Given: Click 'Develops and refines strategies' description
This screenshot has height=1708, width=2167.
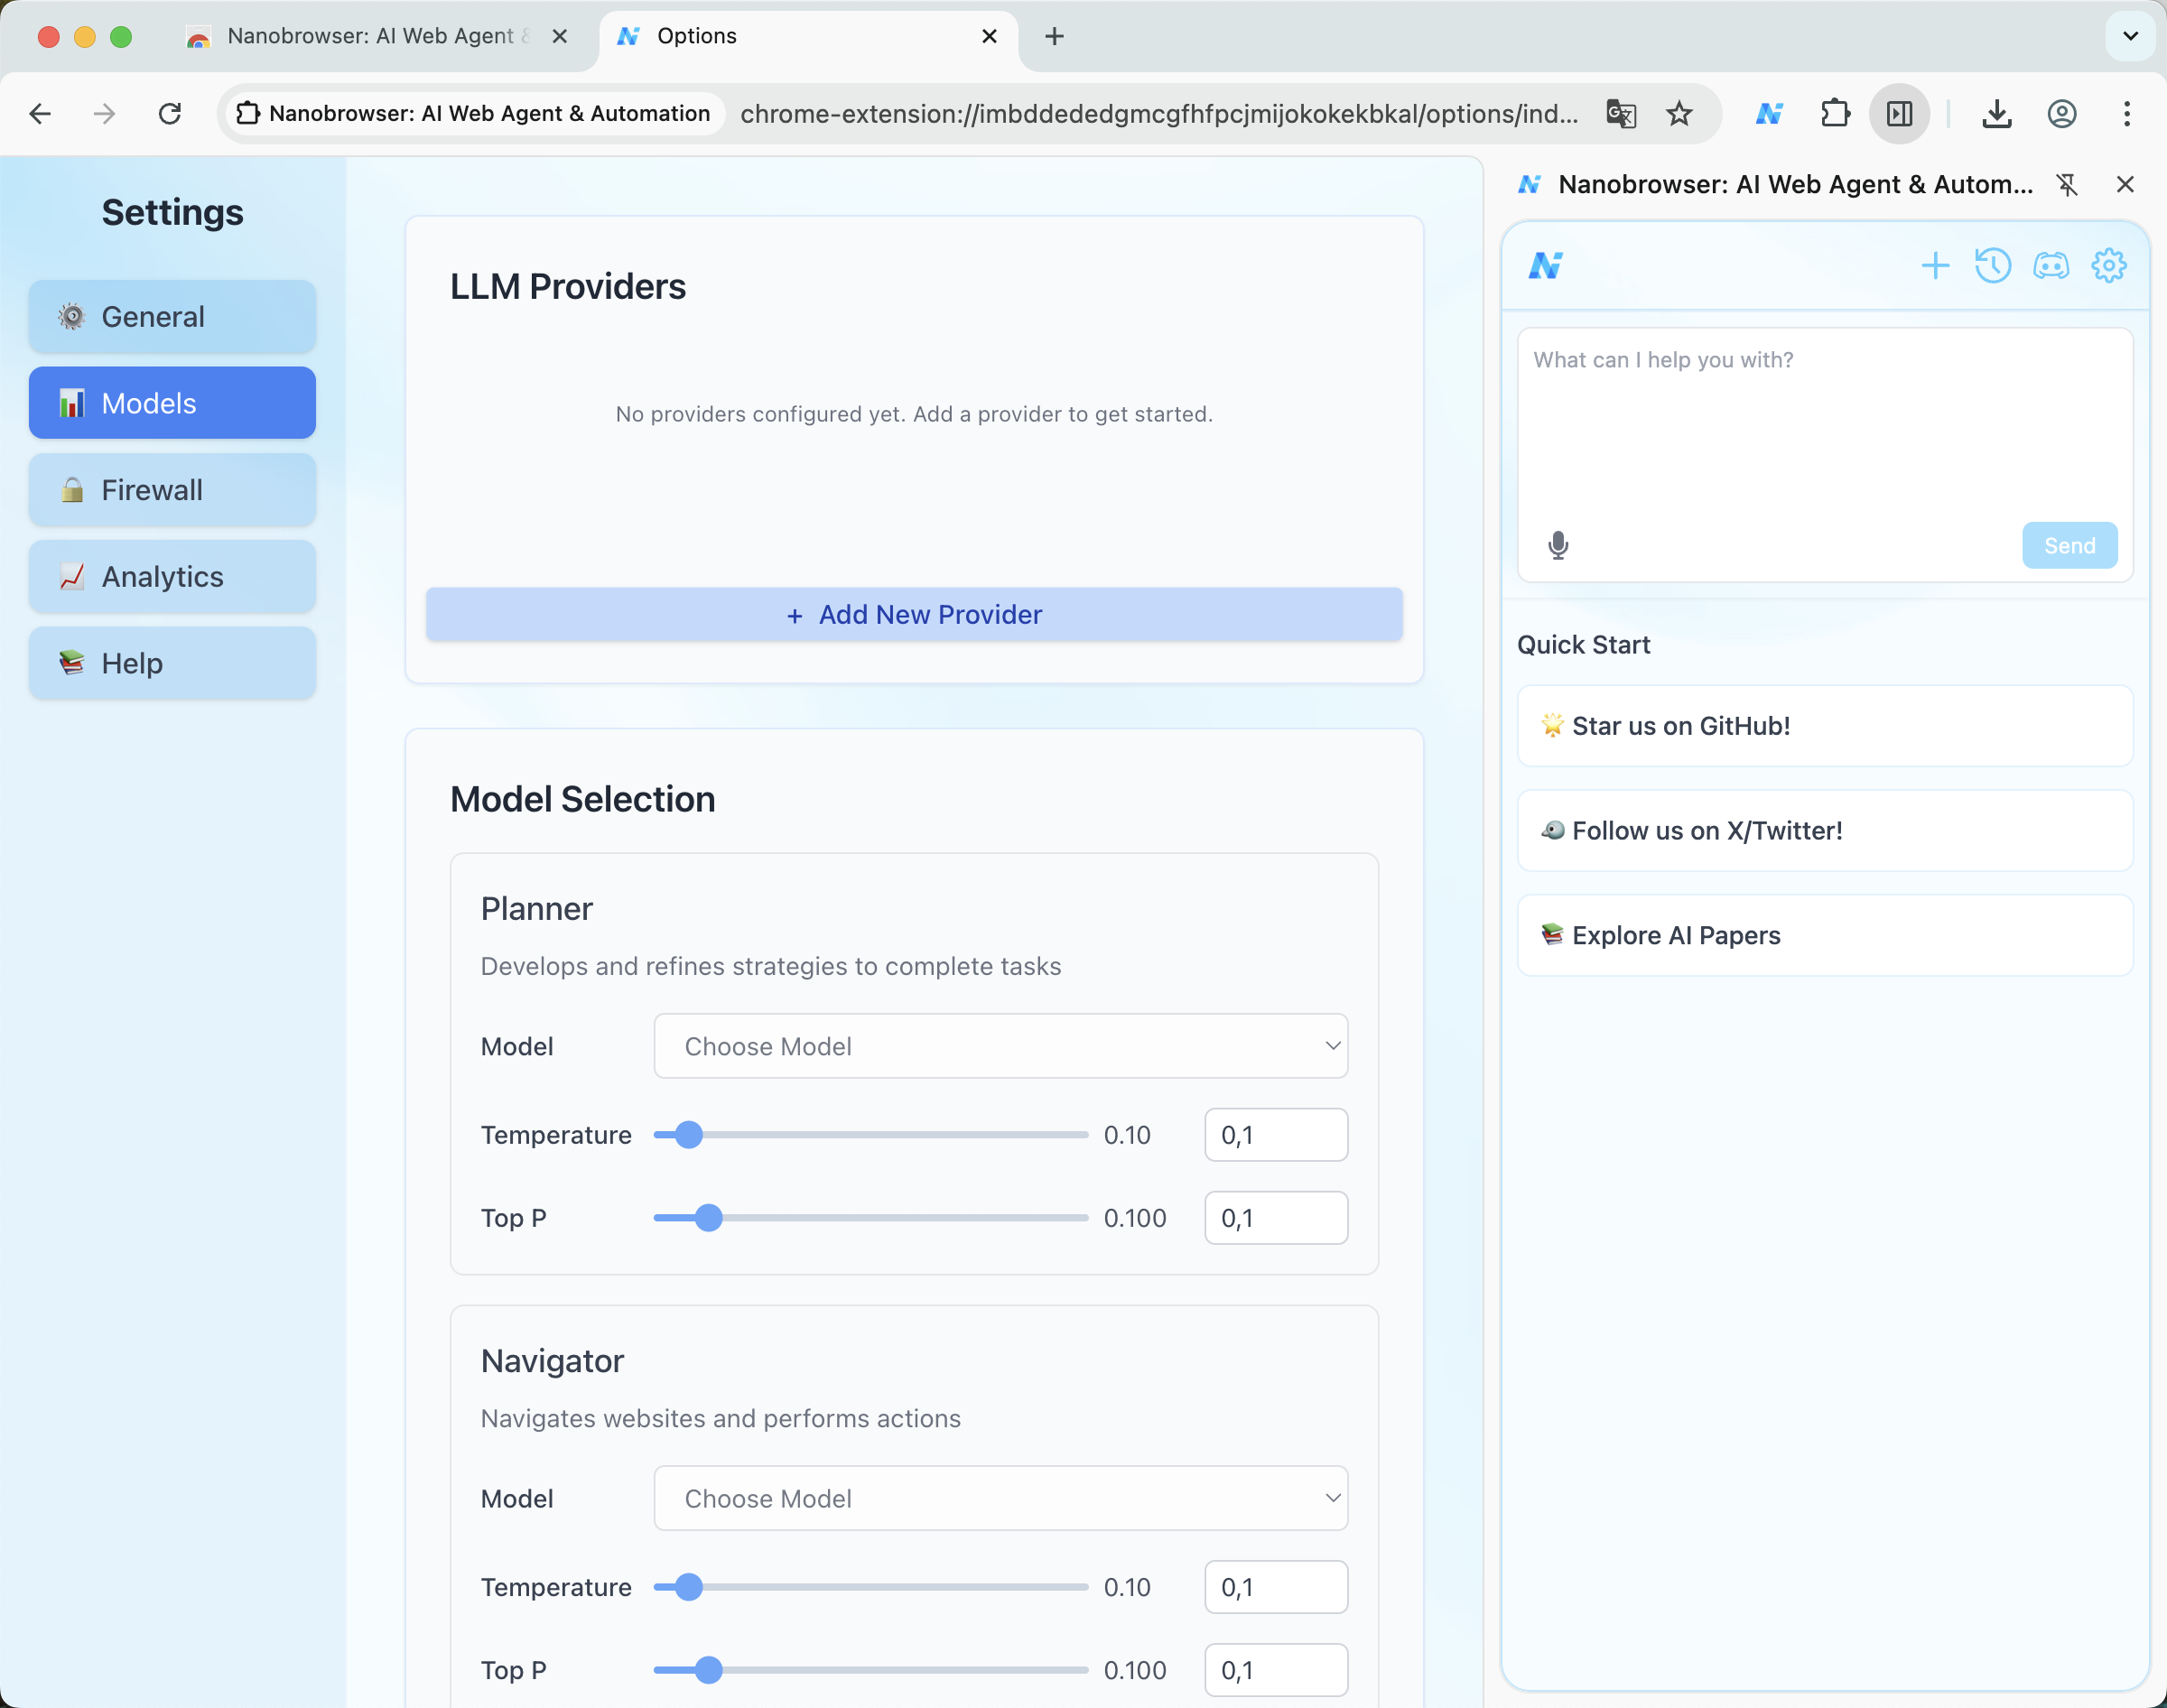Looking at the screenshot, I should click(x=771, y=967).
